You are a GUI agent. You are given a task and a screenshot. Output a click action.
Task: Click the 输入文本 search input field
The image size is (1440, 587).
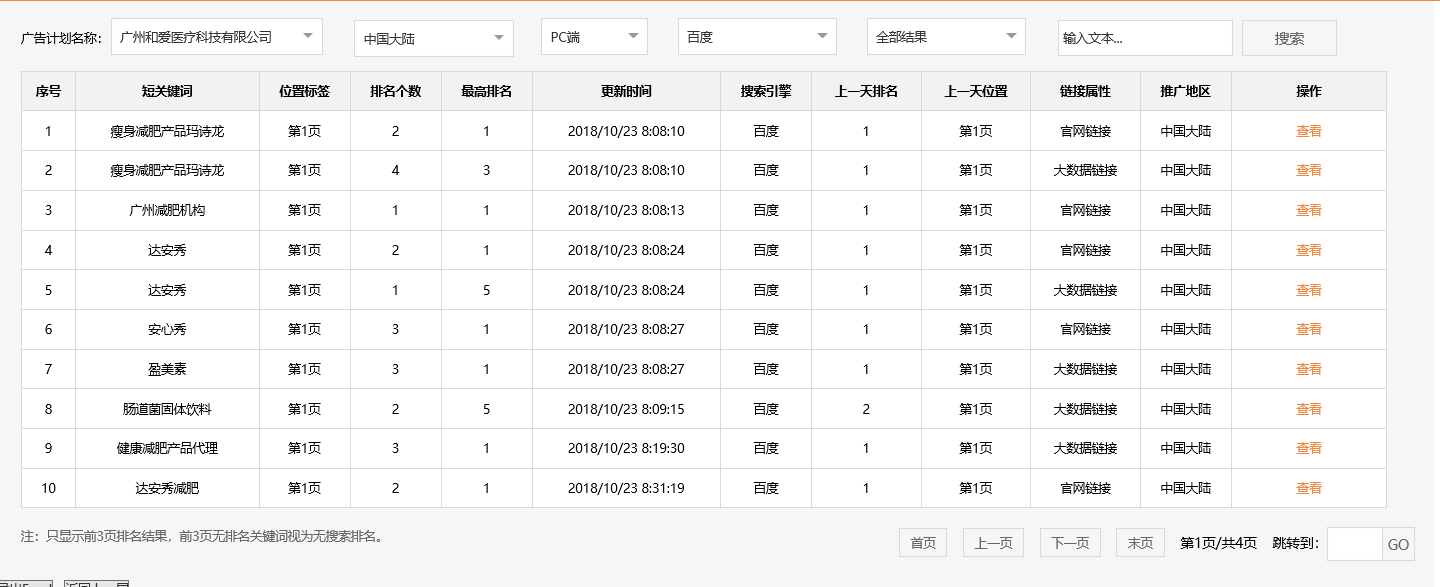[x=1145, y=37]
